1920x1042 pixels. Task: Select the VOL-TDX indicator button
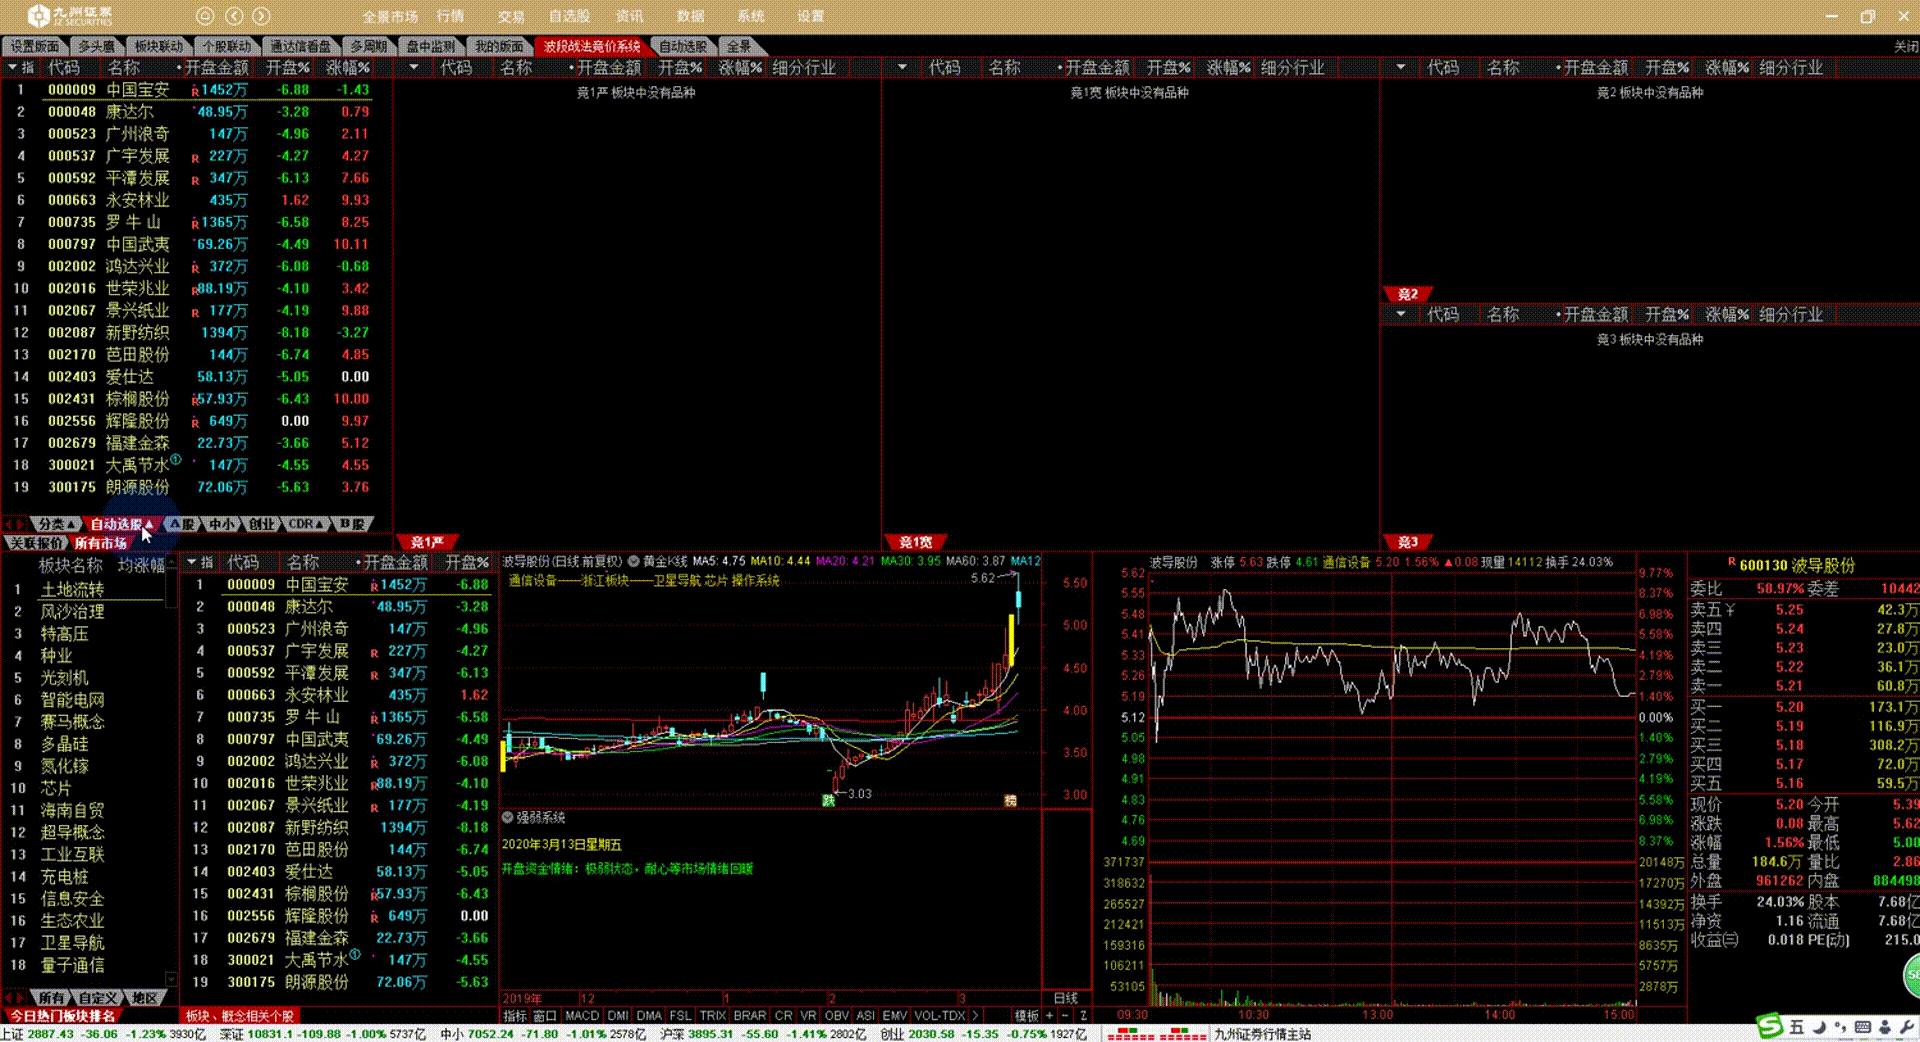[939, 1015]
